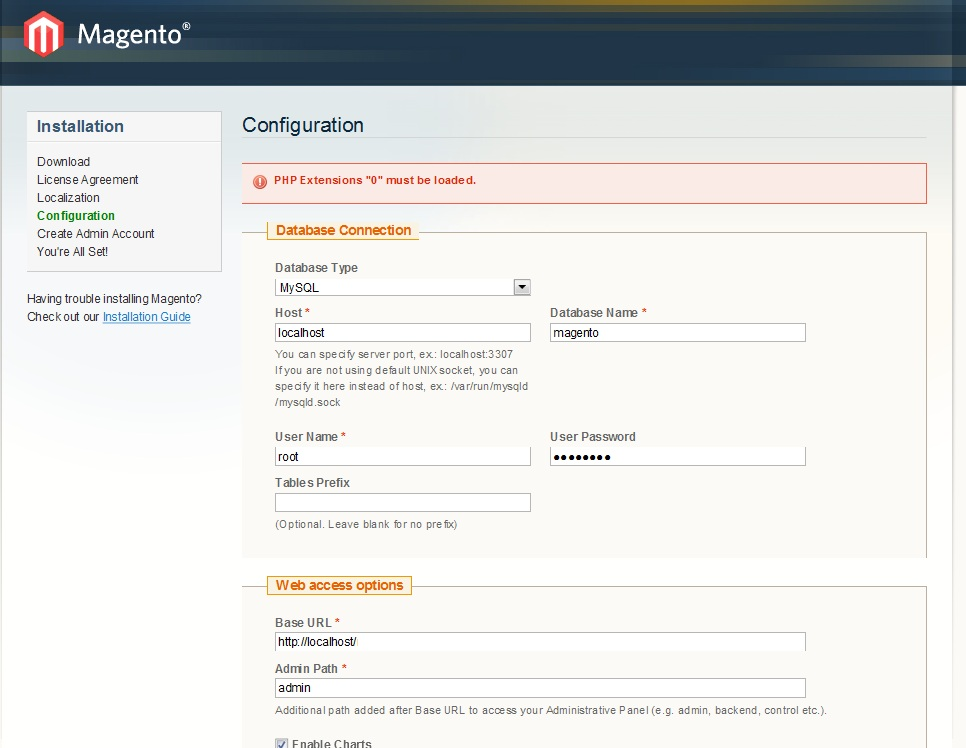This screenshot has height=748, width=966.
Task: Click the Database Name label
Action: pyautogui.click(x=594, y=312)
